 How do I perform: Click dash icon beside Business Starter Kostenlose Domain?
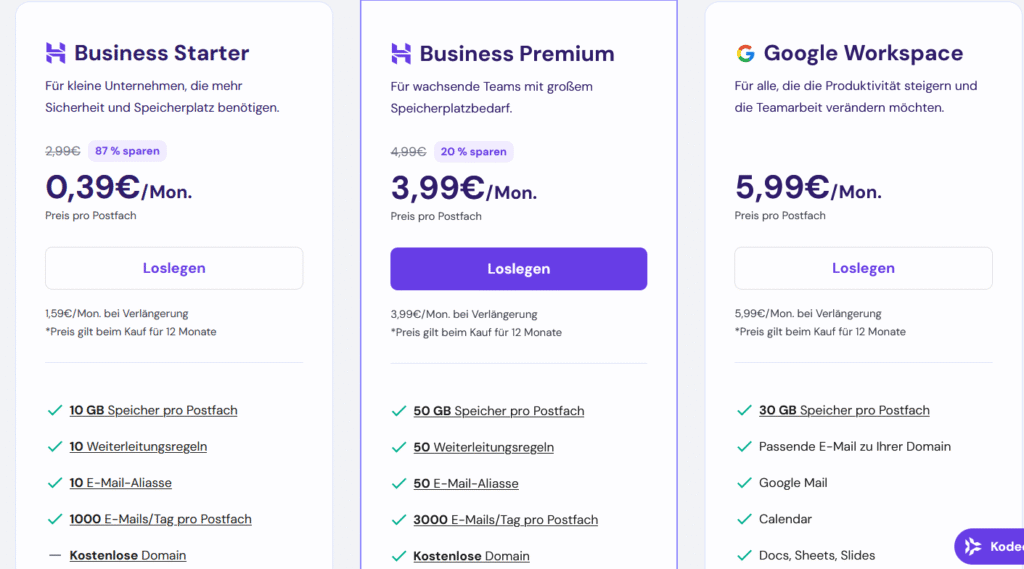pyautogui.click(x=55, y=555)
